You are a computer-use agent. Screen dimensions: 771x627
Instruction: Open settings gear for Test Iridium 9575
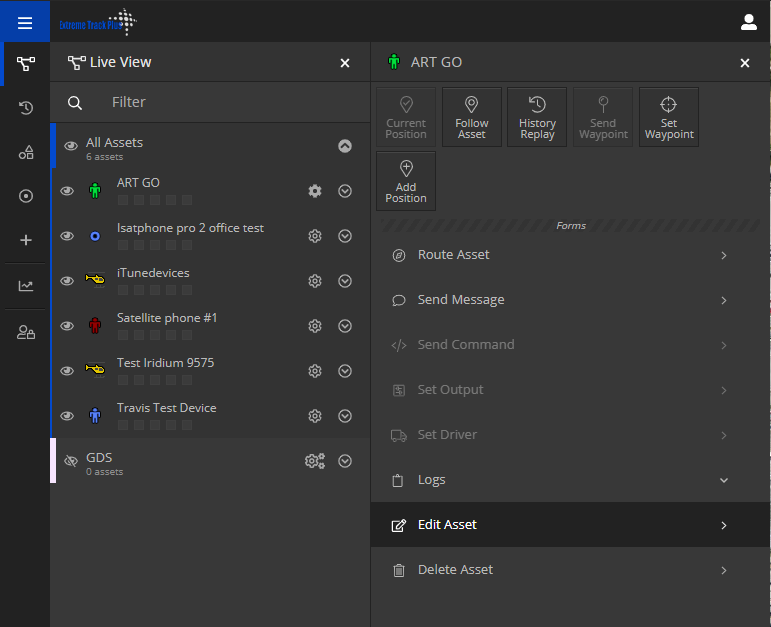(x=315, y=371)
